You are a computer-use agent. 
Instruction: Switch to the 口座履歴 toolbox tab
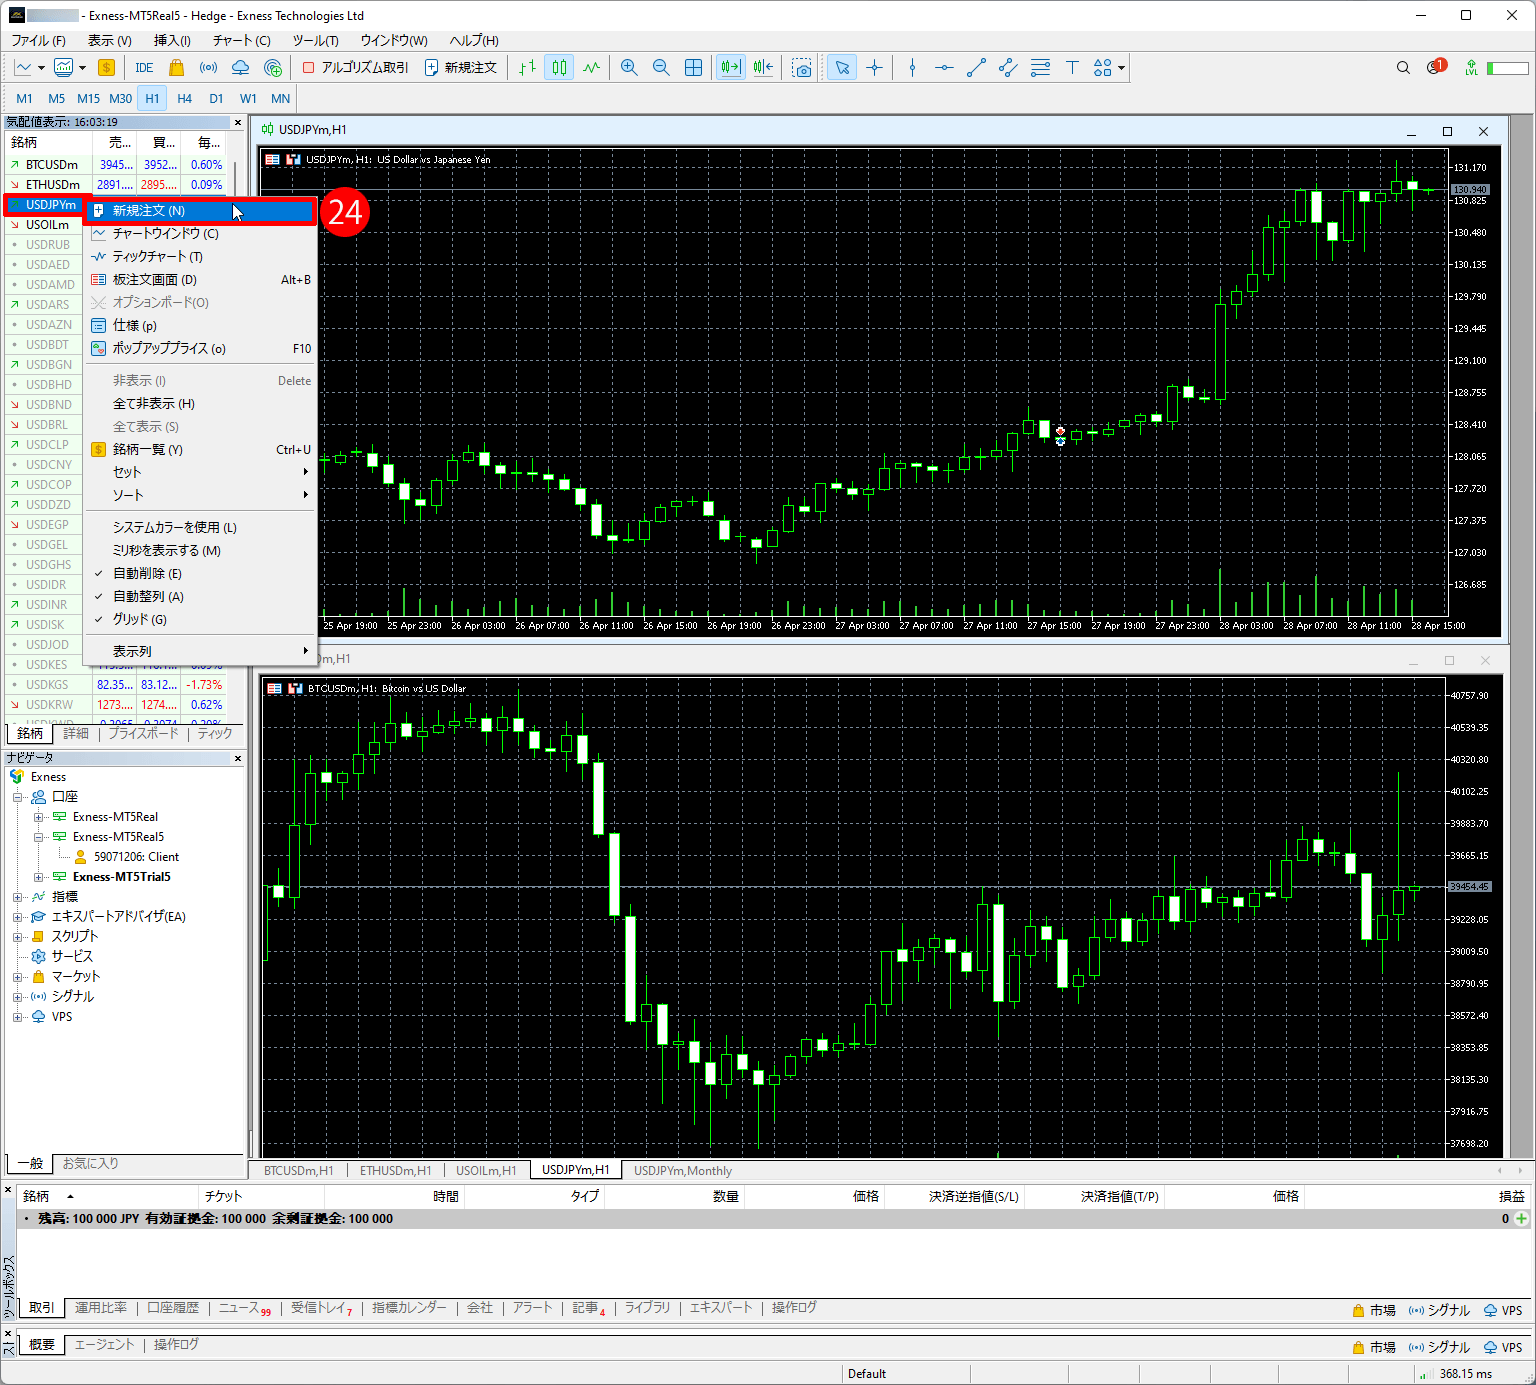(173, 1308)
